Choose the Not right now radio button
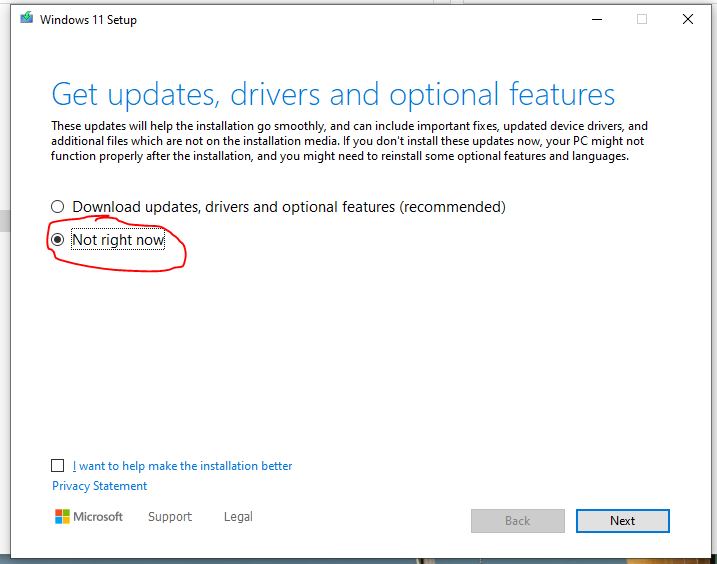 click(x=58, y=240)
